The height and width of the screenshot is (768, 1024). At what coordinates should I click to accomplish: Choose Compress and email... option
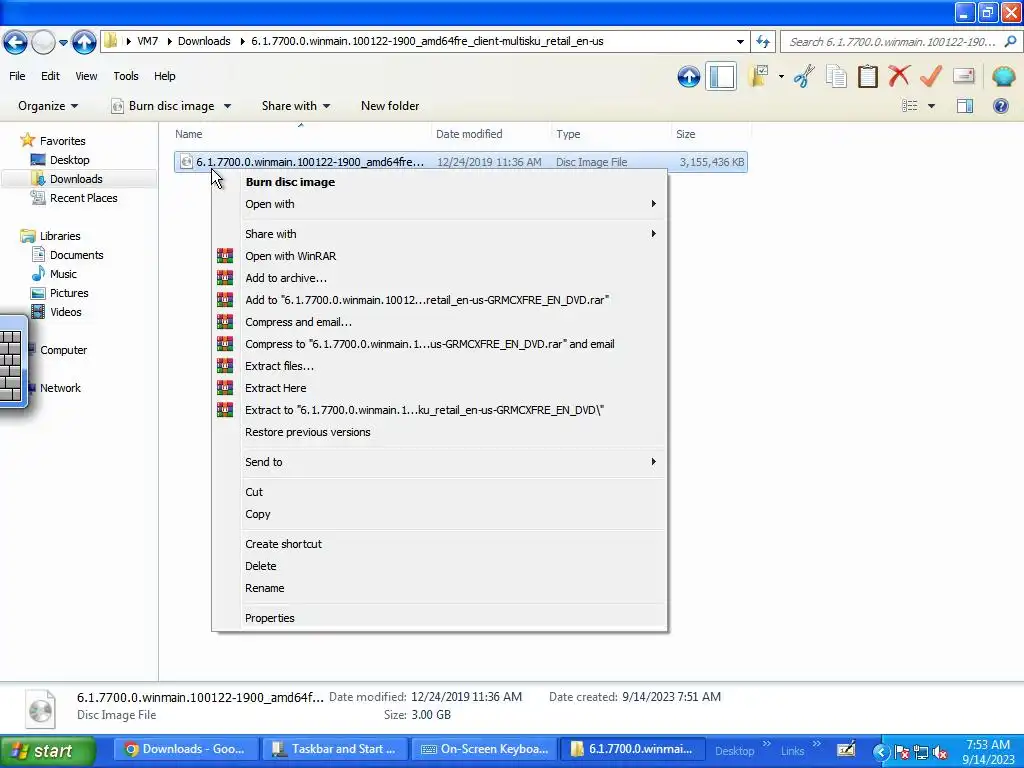pyautogui.click(x=440, y=322)
